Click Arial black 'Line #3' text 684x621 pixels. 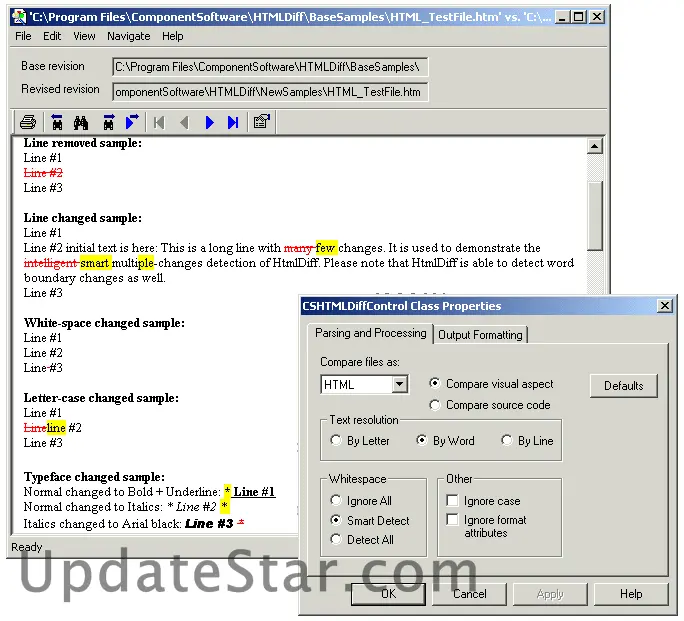(209, 523)
